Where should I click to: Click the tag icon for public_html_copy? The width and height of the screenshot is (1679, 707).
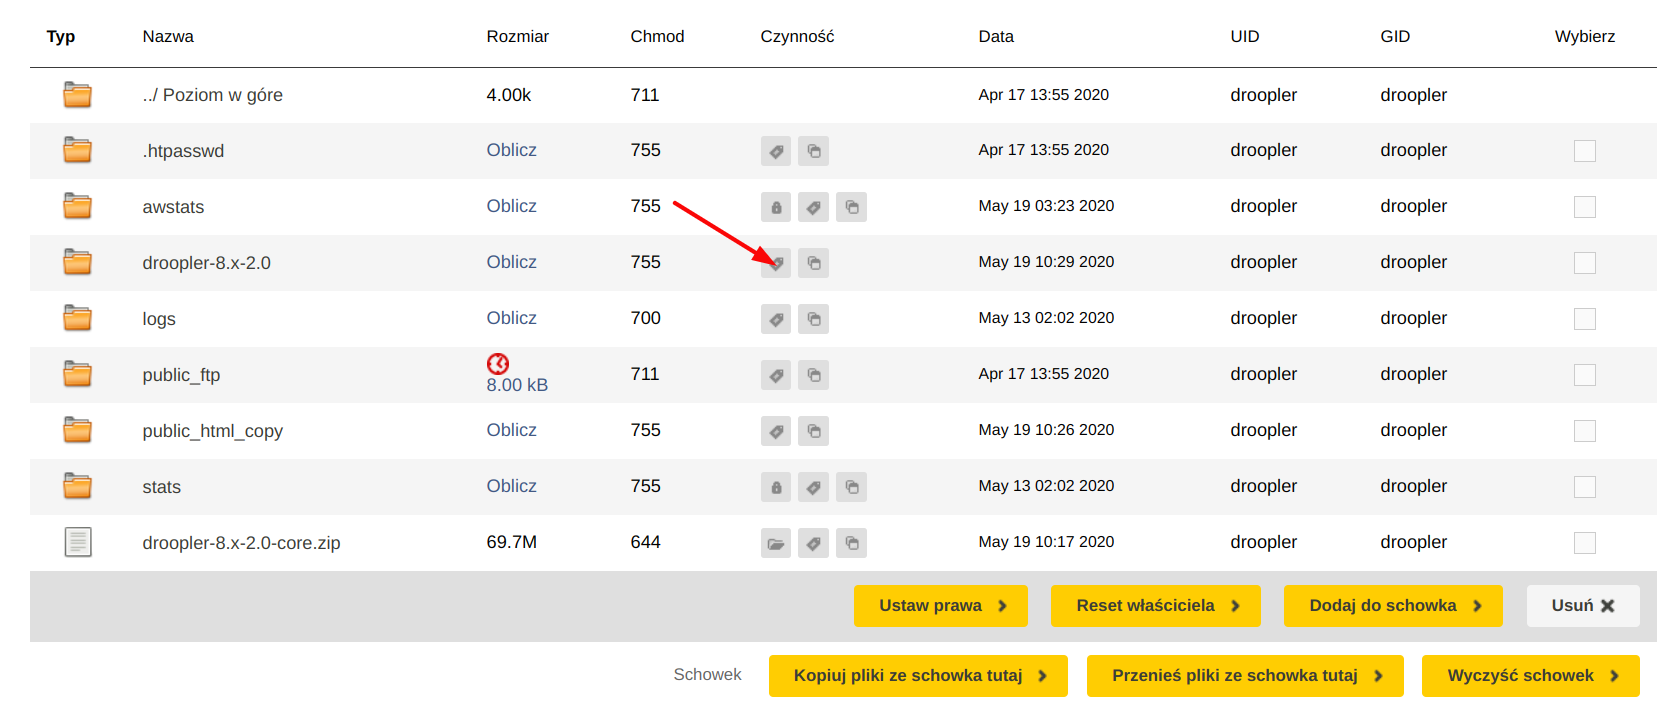tap(776, 431)
